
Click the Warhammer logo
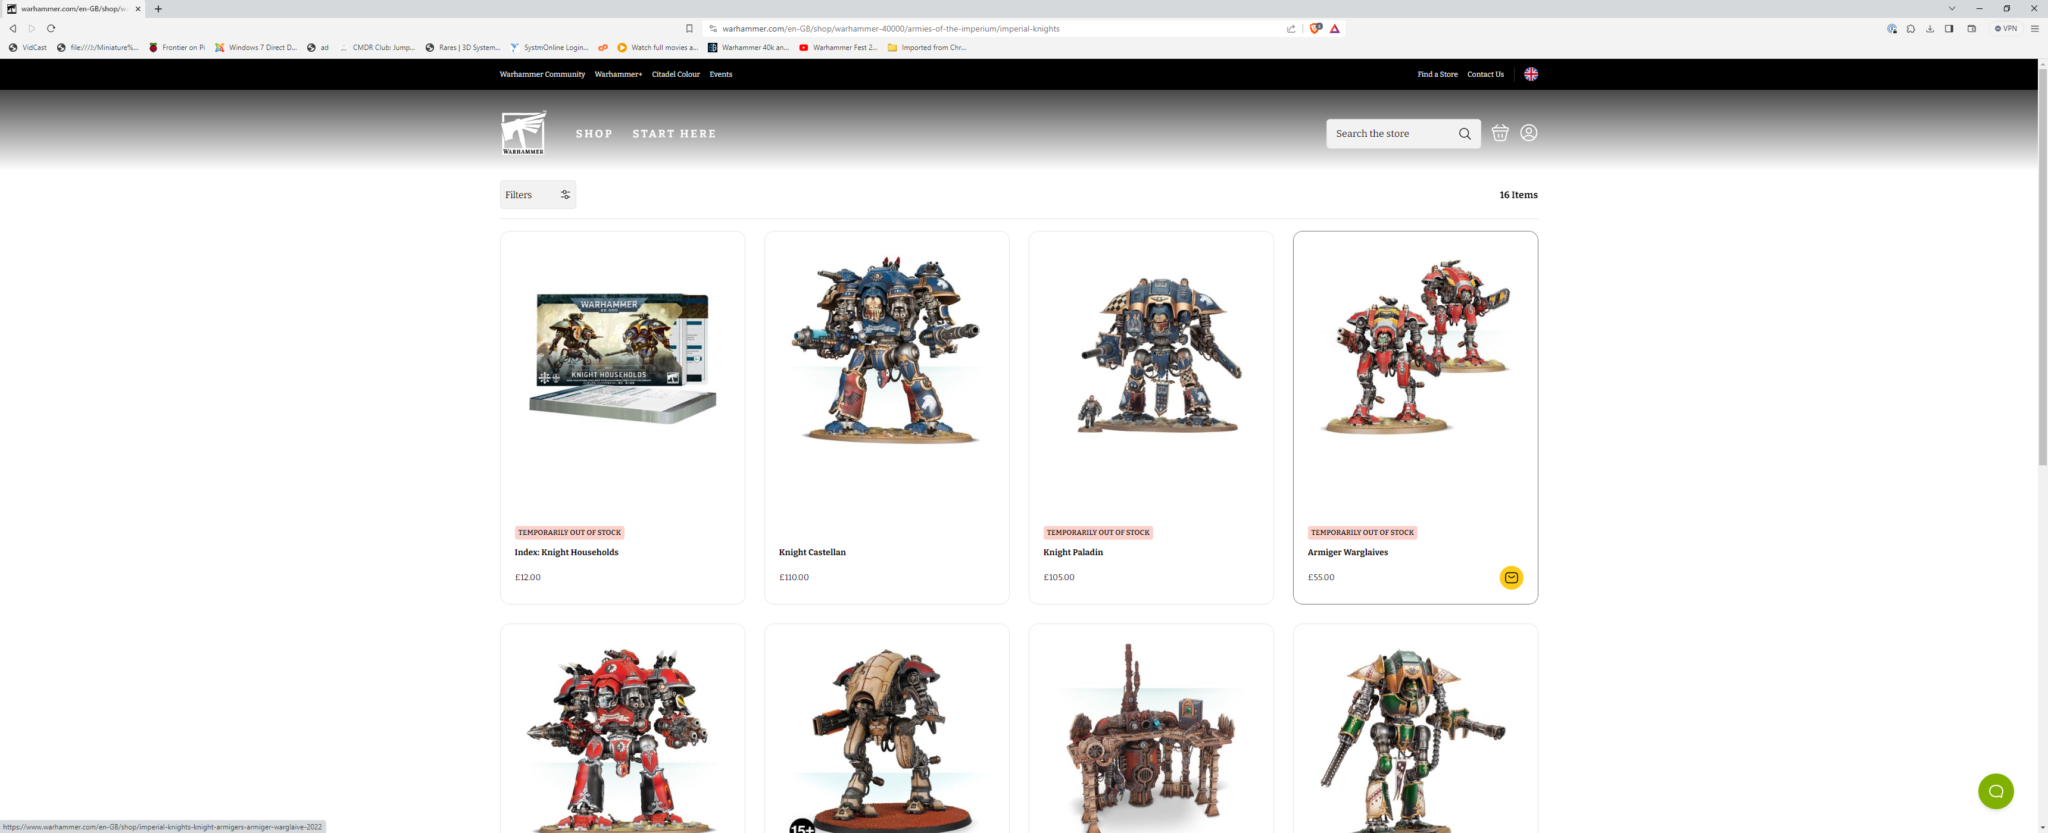click(x=523, y=133)
